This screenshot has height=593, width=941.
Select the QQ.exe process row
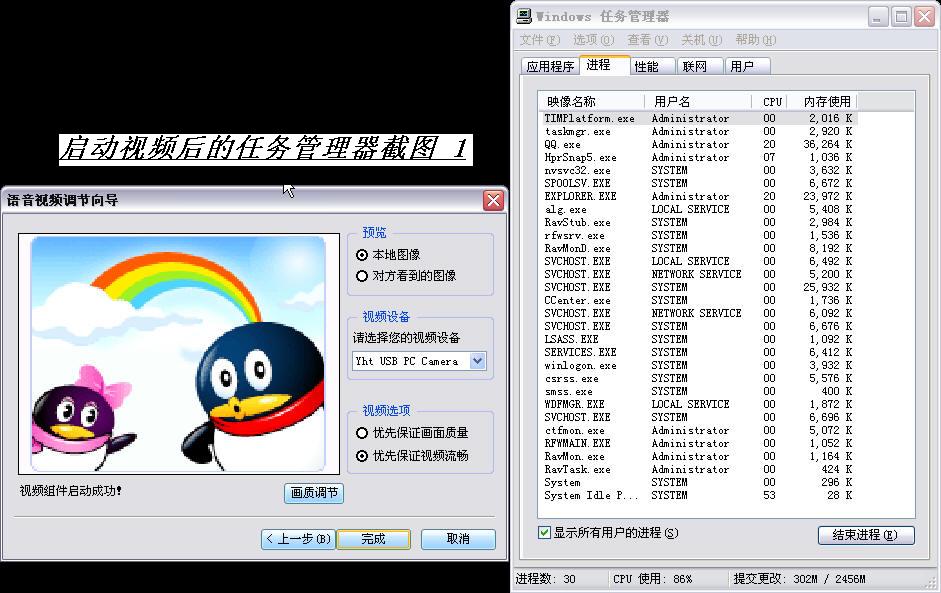pyautogui.click(x=699, y=145)
